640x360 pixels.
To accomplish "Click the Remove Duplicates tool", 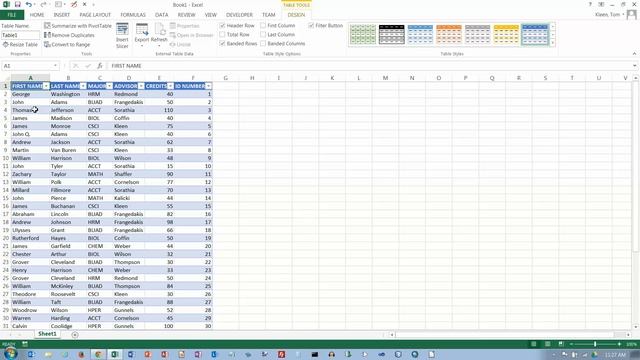I will click(69, 35).
